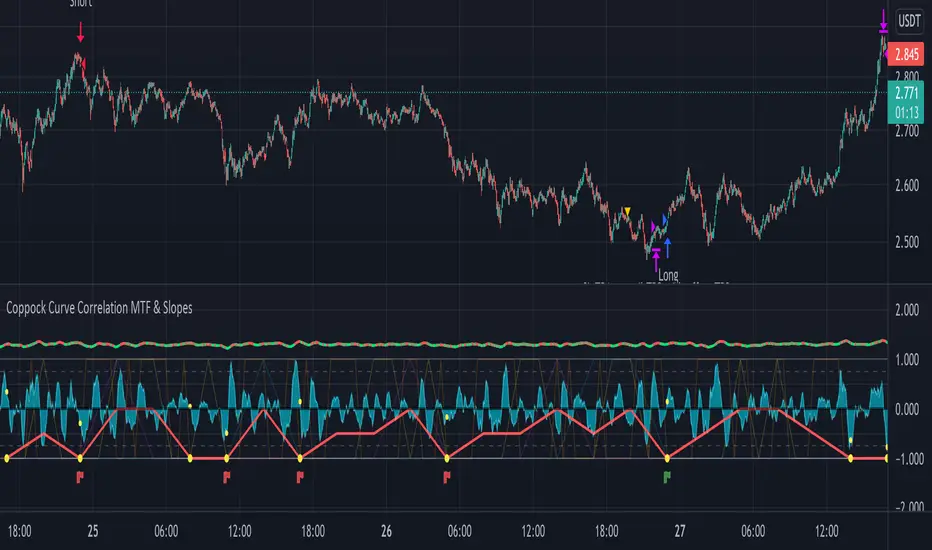Screen dimensions: 932x550
Task: Click the purple up arrow above Long label
Action: click(x=656, y=260)
